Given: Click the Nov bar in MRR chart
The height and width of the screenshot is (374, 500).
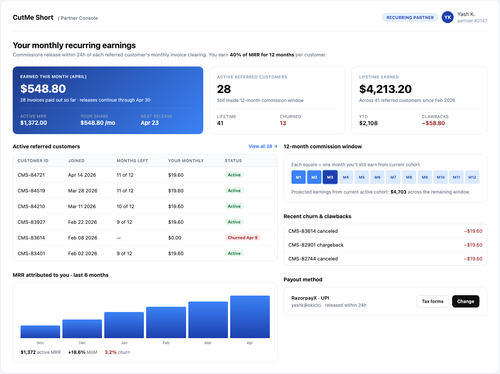Looking at the screenshot, I should point(40,332).
